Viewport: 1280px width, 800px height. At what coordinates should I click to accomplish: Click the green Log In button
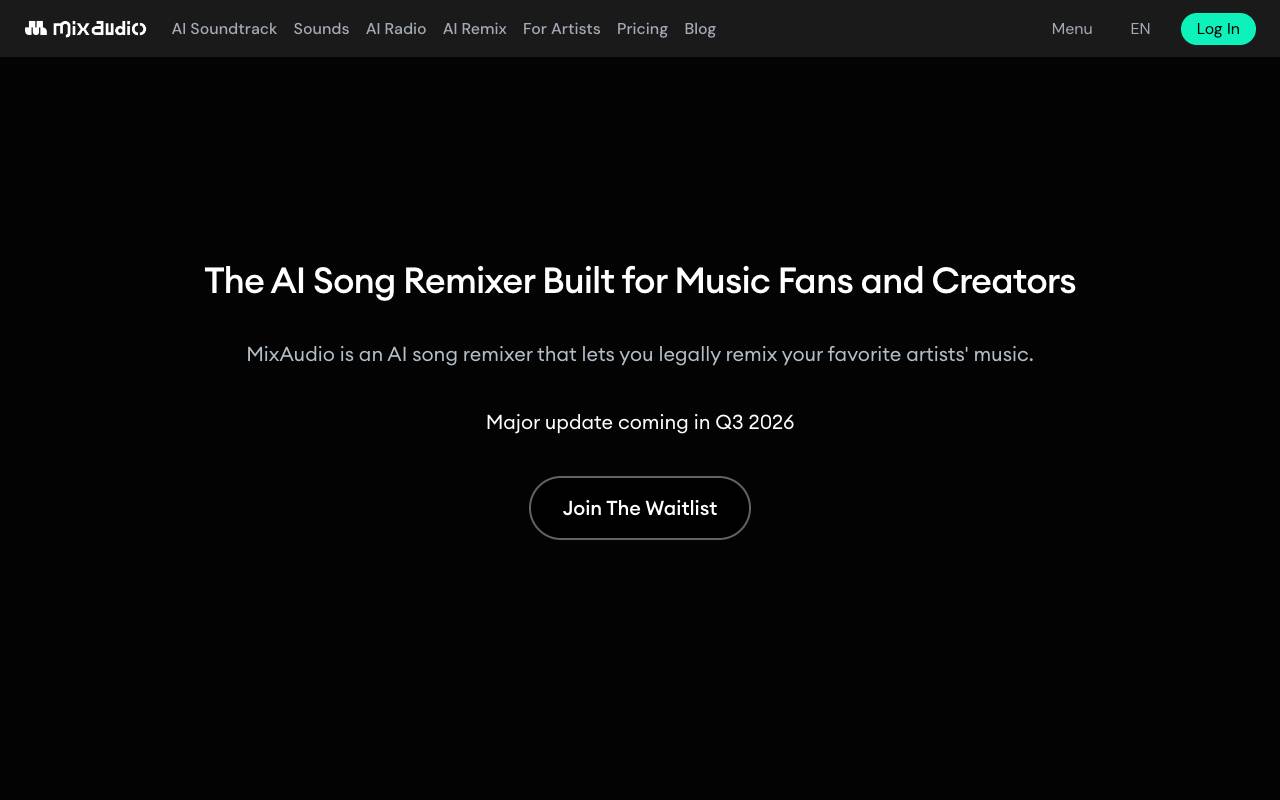(1218, 28)
